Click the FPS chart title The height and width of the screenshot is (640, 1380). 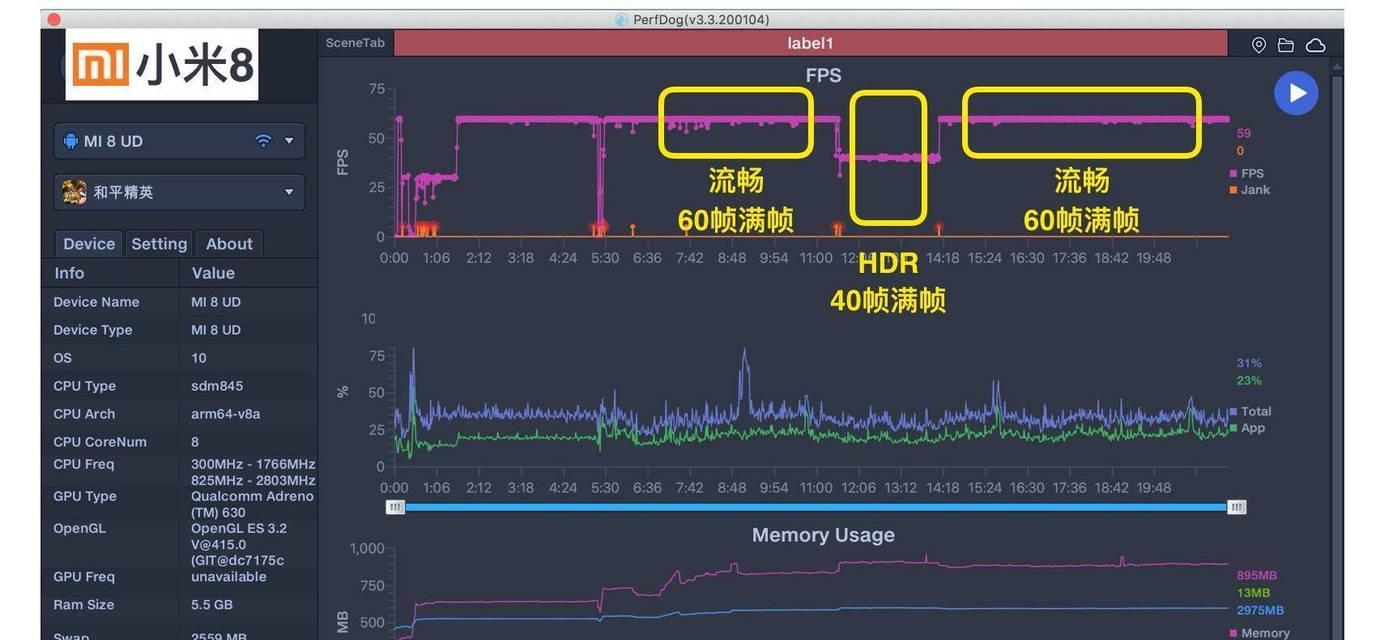(x=823, y=75)
